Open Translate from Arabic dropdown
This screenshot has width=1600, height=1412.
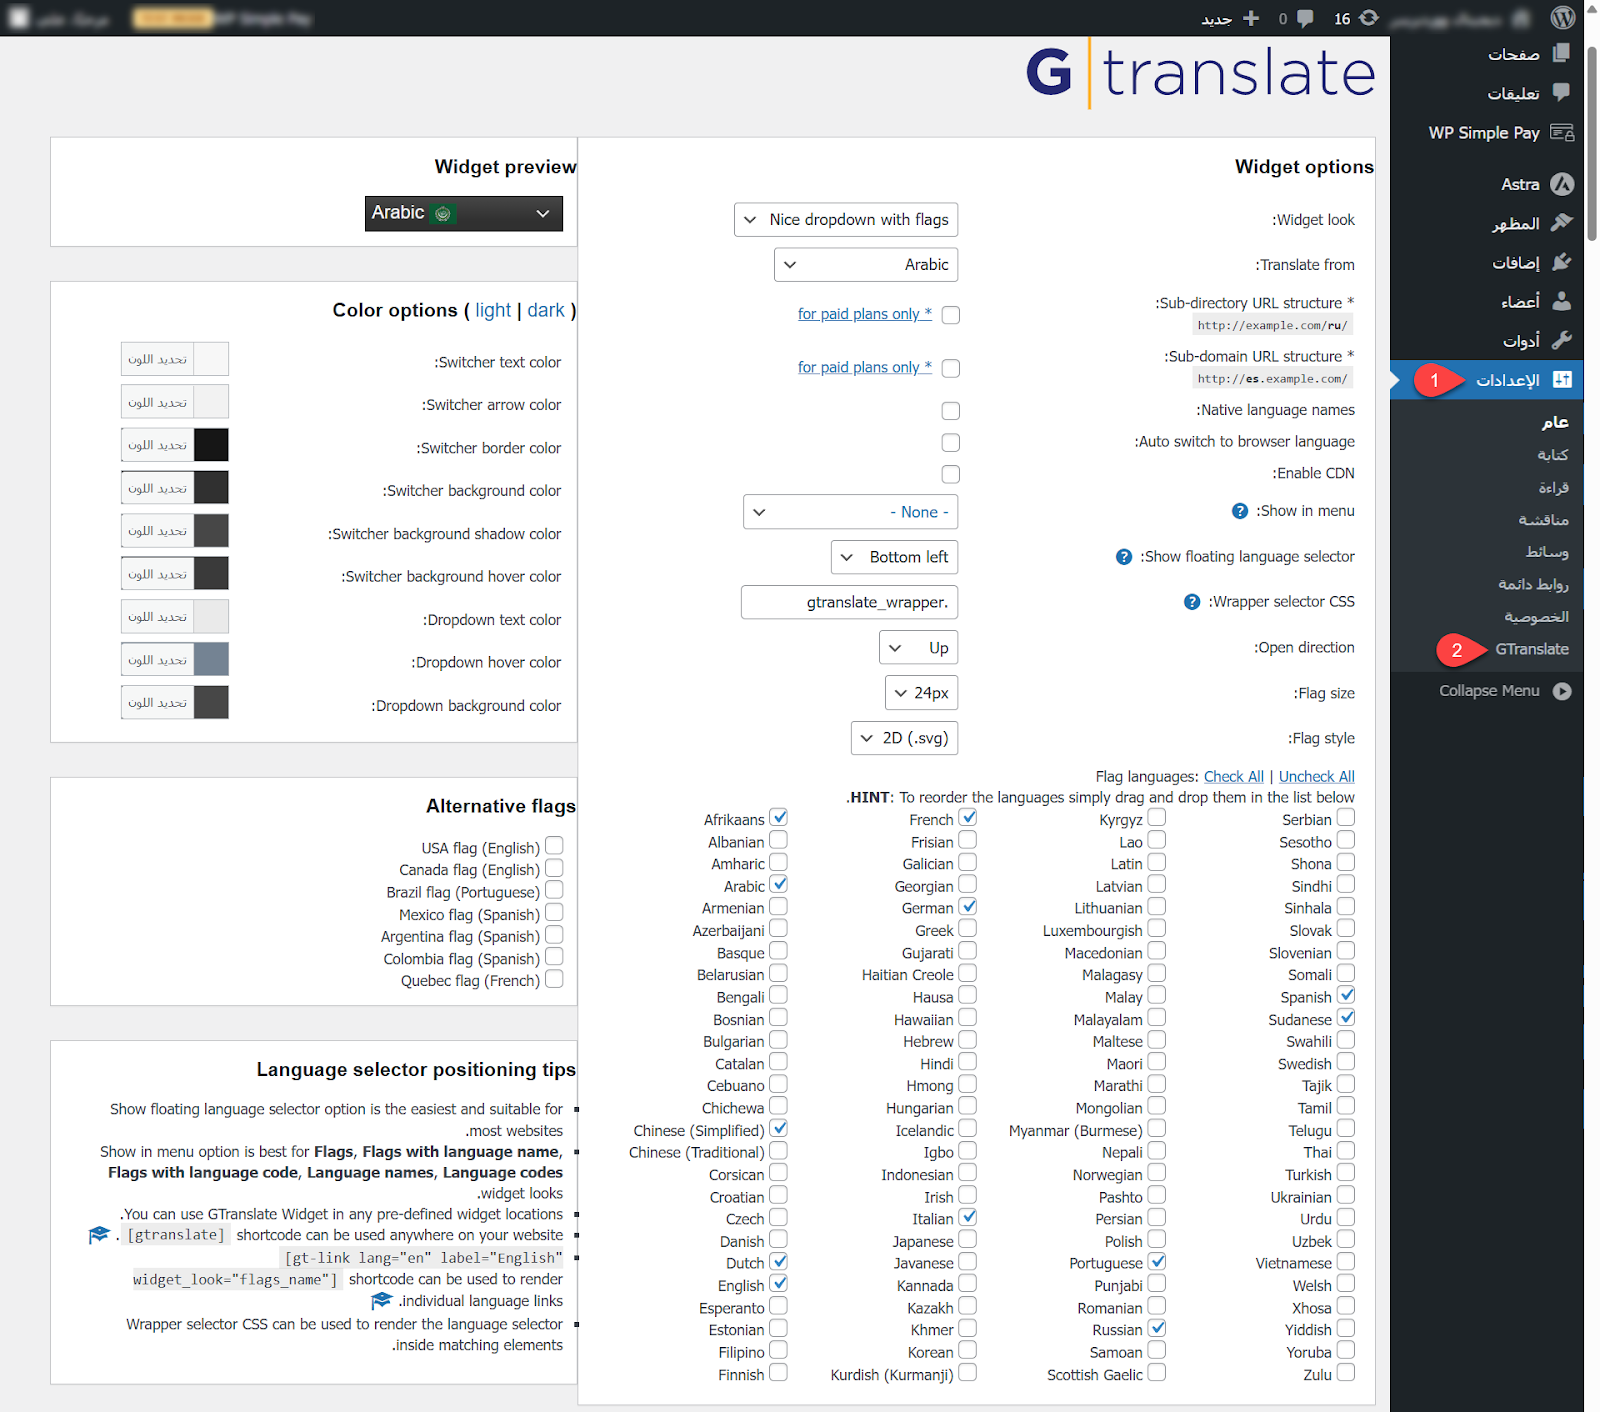[866, 265]
